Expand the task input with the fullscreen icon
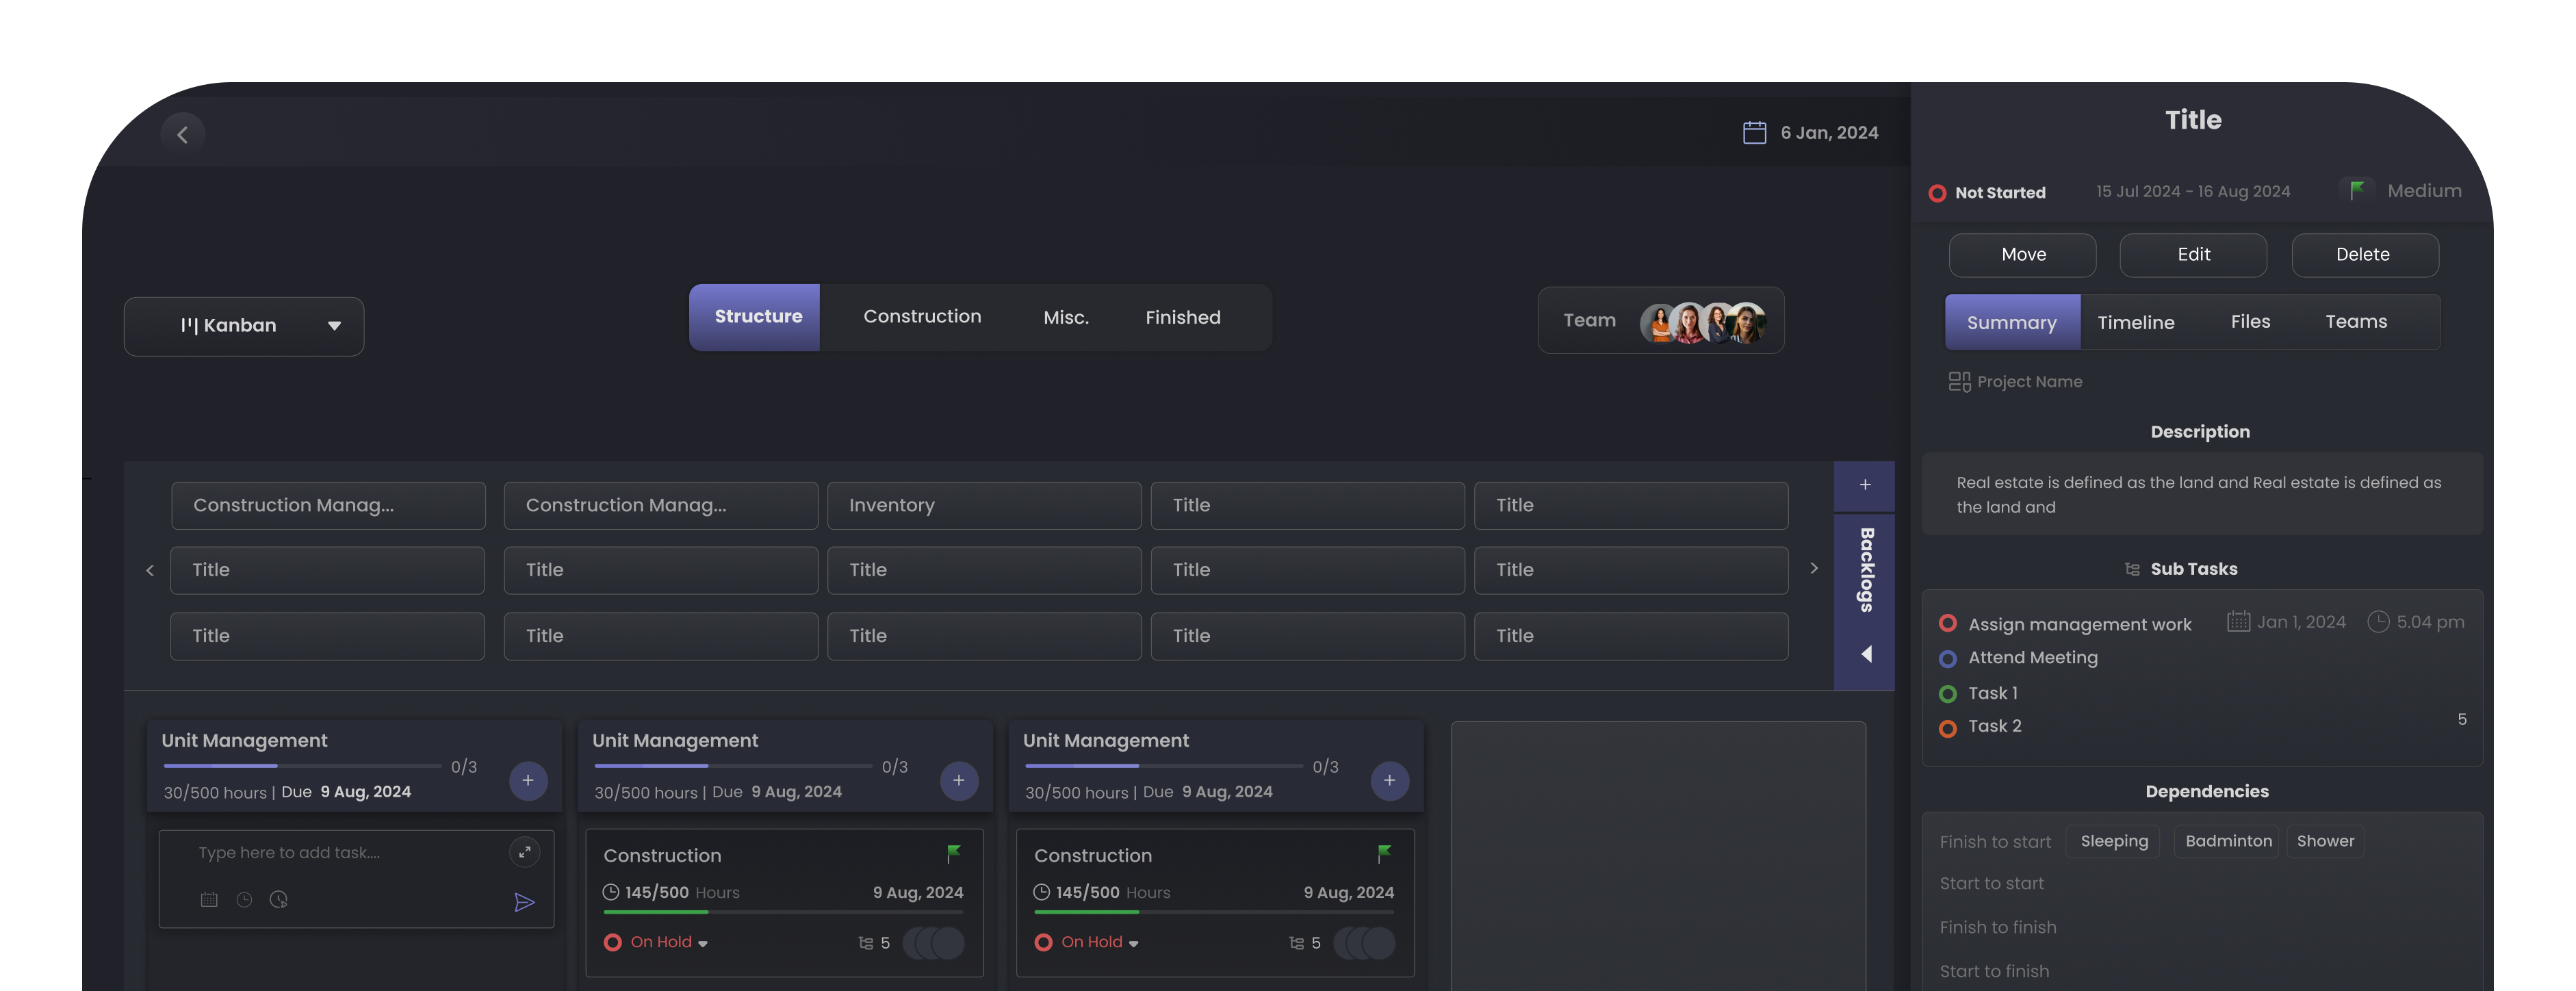Viewport: 2576px width, 991px height. point(524,852)
